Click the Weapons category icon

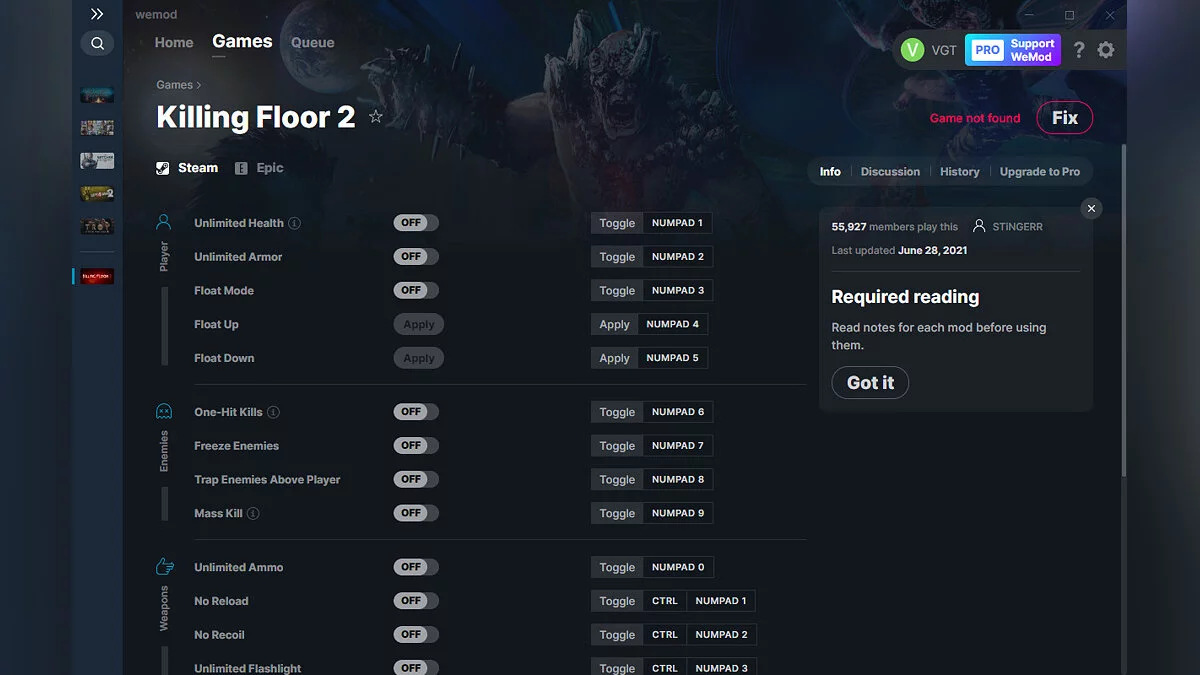[164, 567]
